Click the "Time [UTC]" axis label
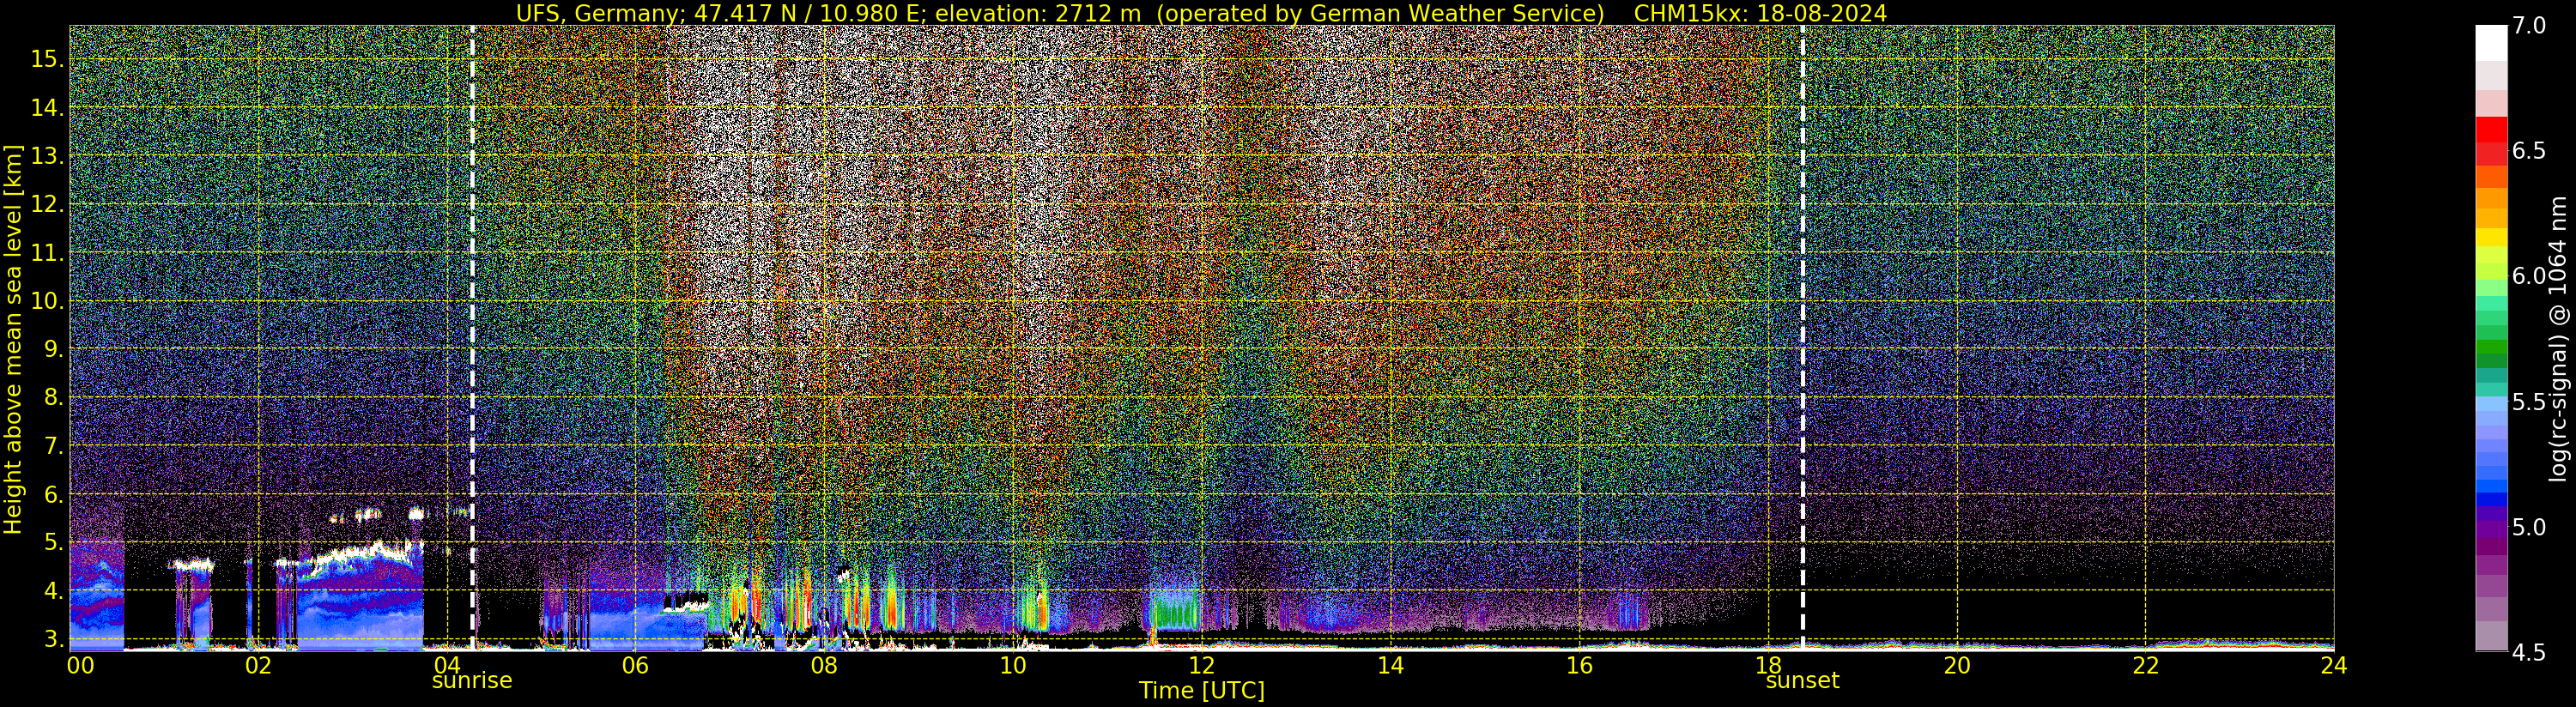Viewport: 2576px width, 707px height. (1201, 691)
